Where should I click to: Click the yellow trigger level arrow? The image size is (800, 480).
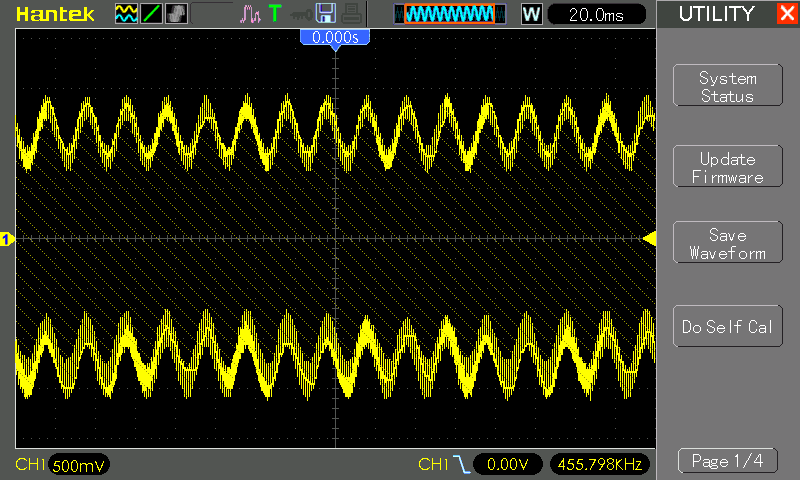click(649, 239)
